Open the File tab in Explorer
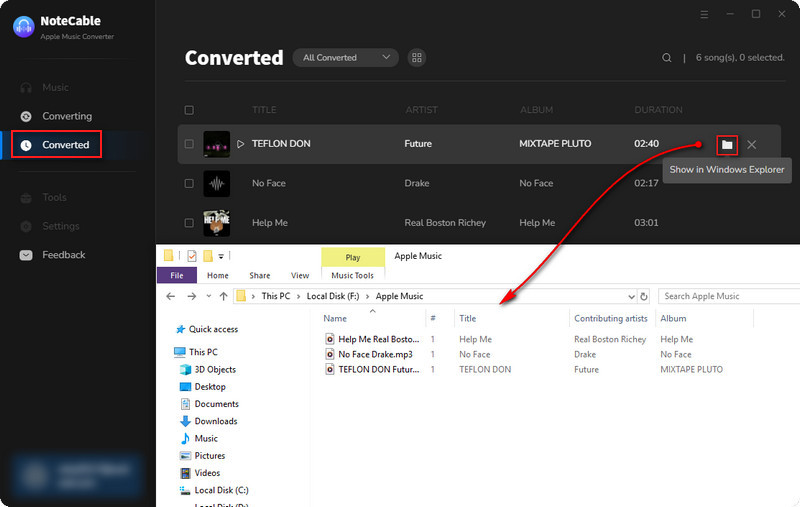 tap(177, 275)
